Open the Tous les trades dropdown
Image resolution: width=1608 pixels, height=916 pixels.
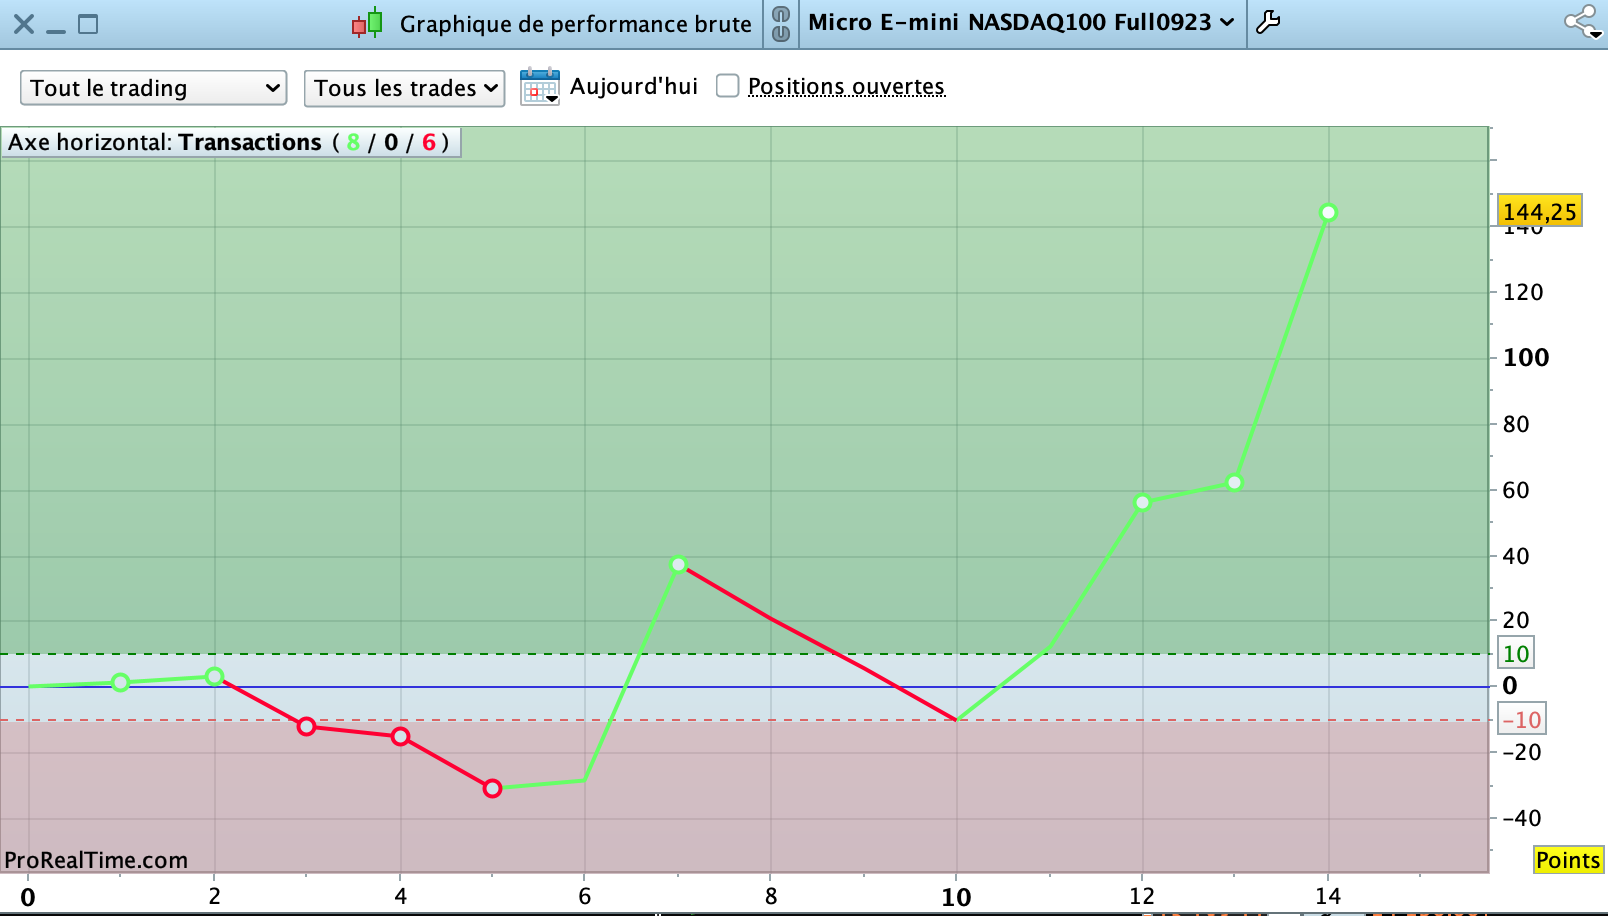click(x=404, y=88)
